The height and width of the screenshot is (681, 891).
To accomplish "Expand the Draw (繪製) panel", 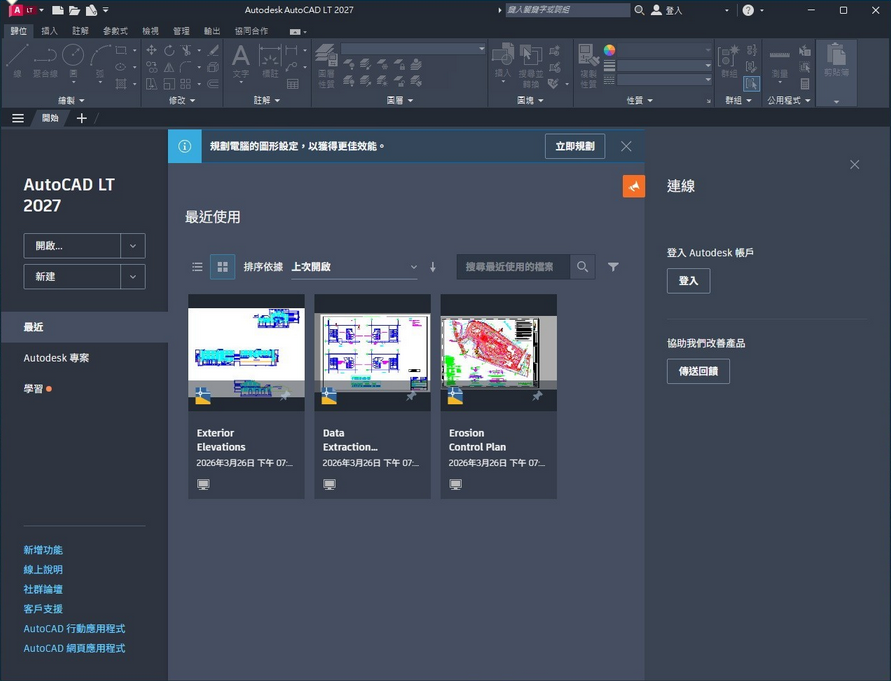I will (x=71, y=100).
